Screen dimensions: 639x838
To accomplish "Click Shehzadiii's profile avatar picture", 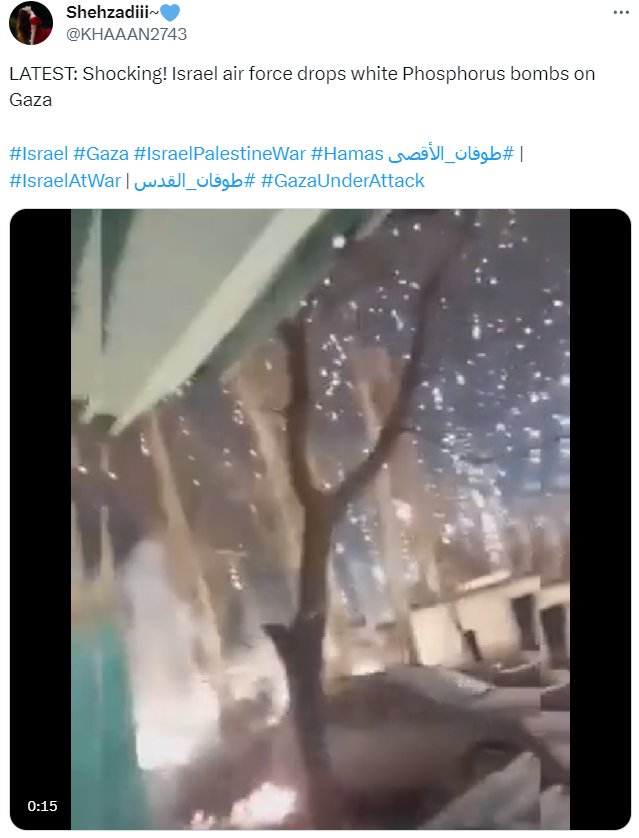I will point(31,23).
